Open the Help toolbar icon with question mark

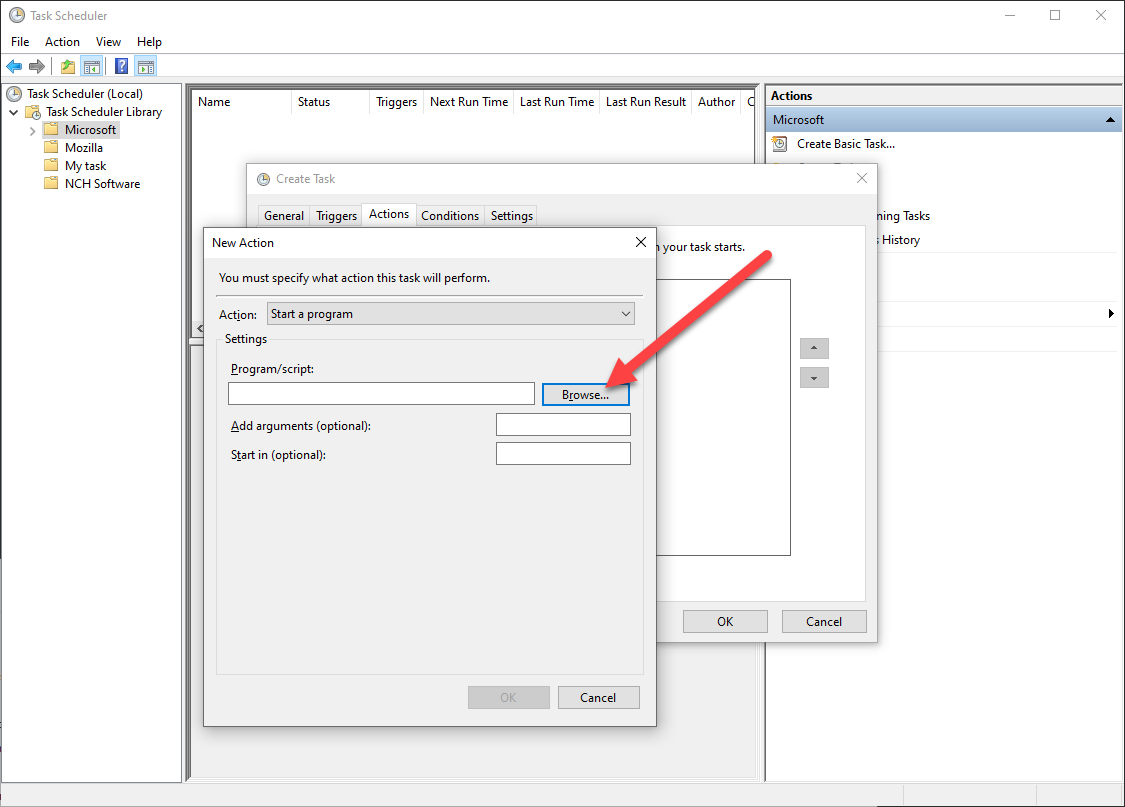click(x=122, y=67)
